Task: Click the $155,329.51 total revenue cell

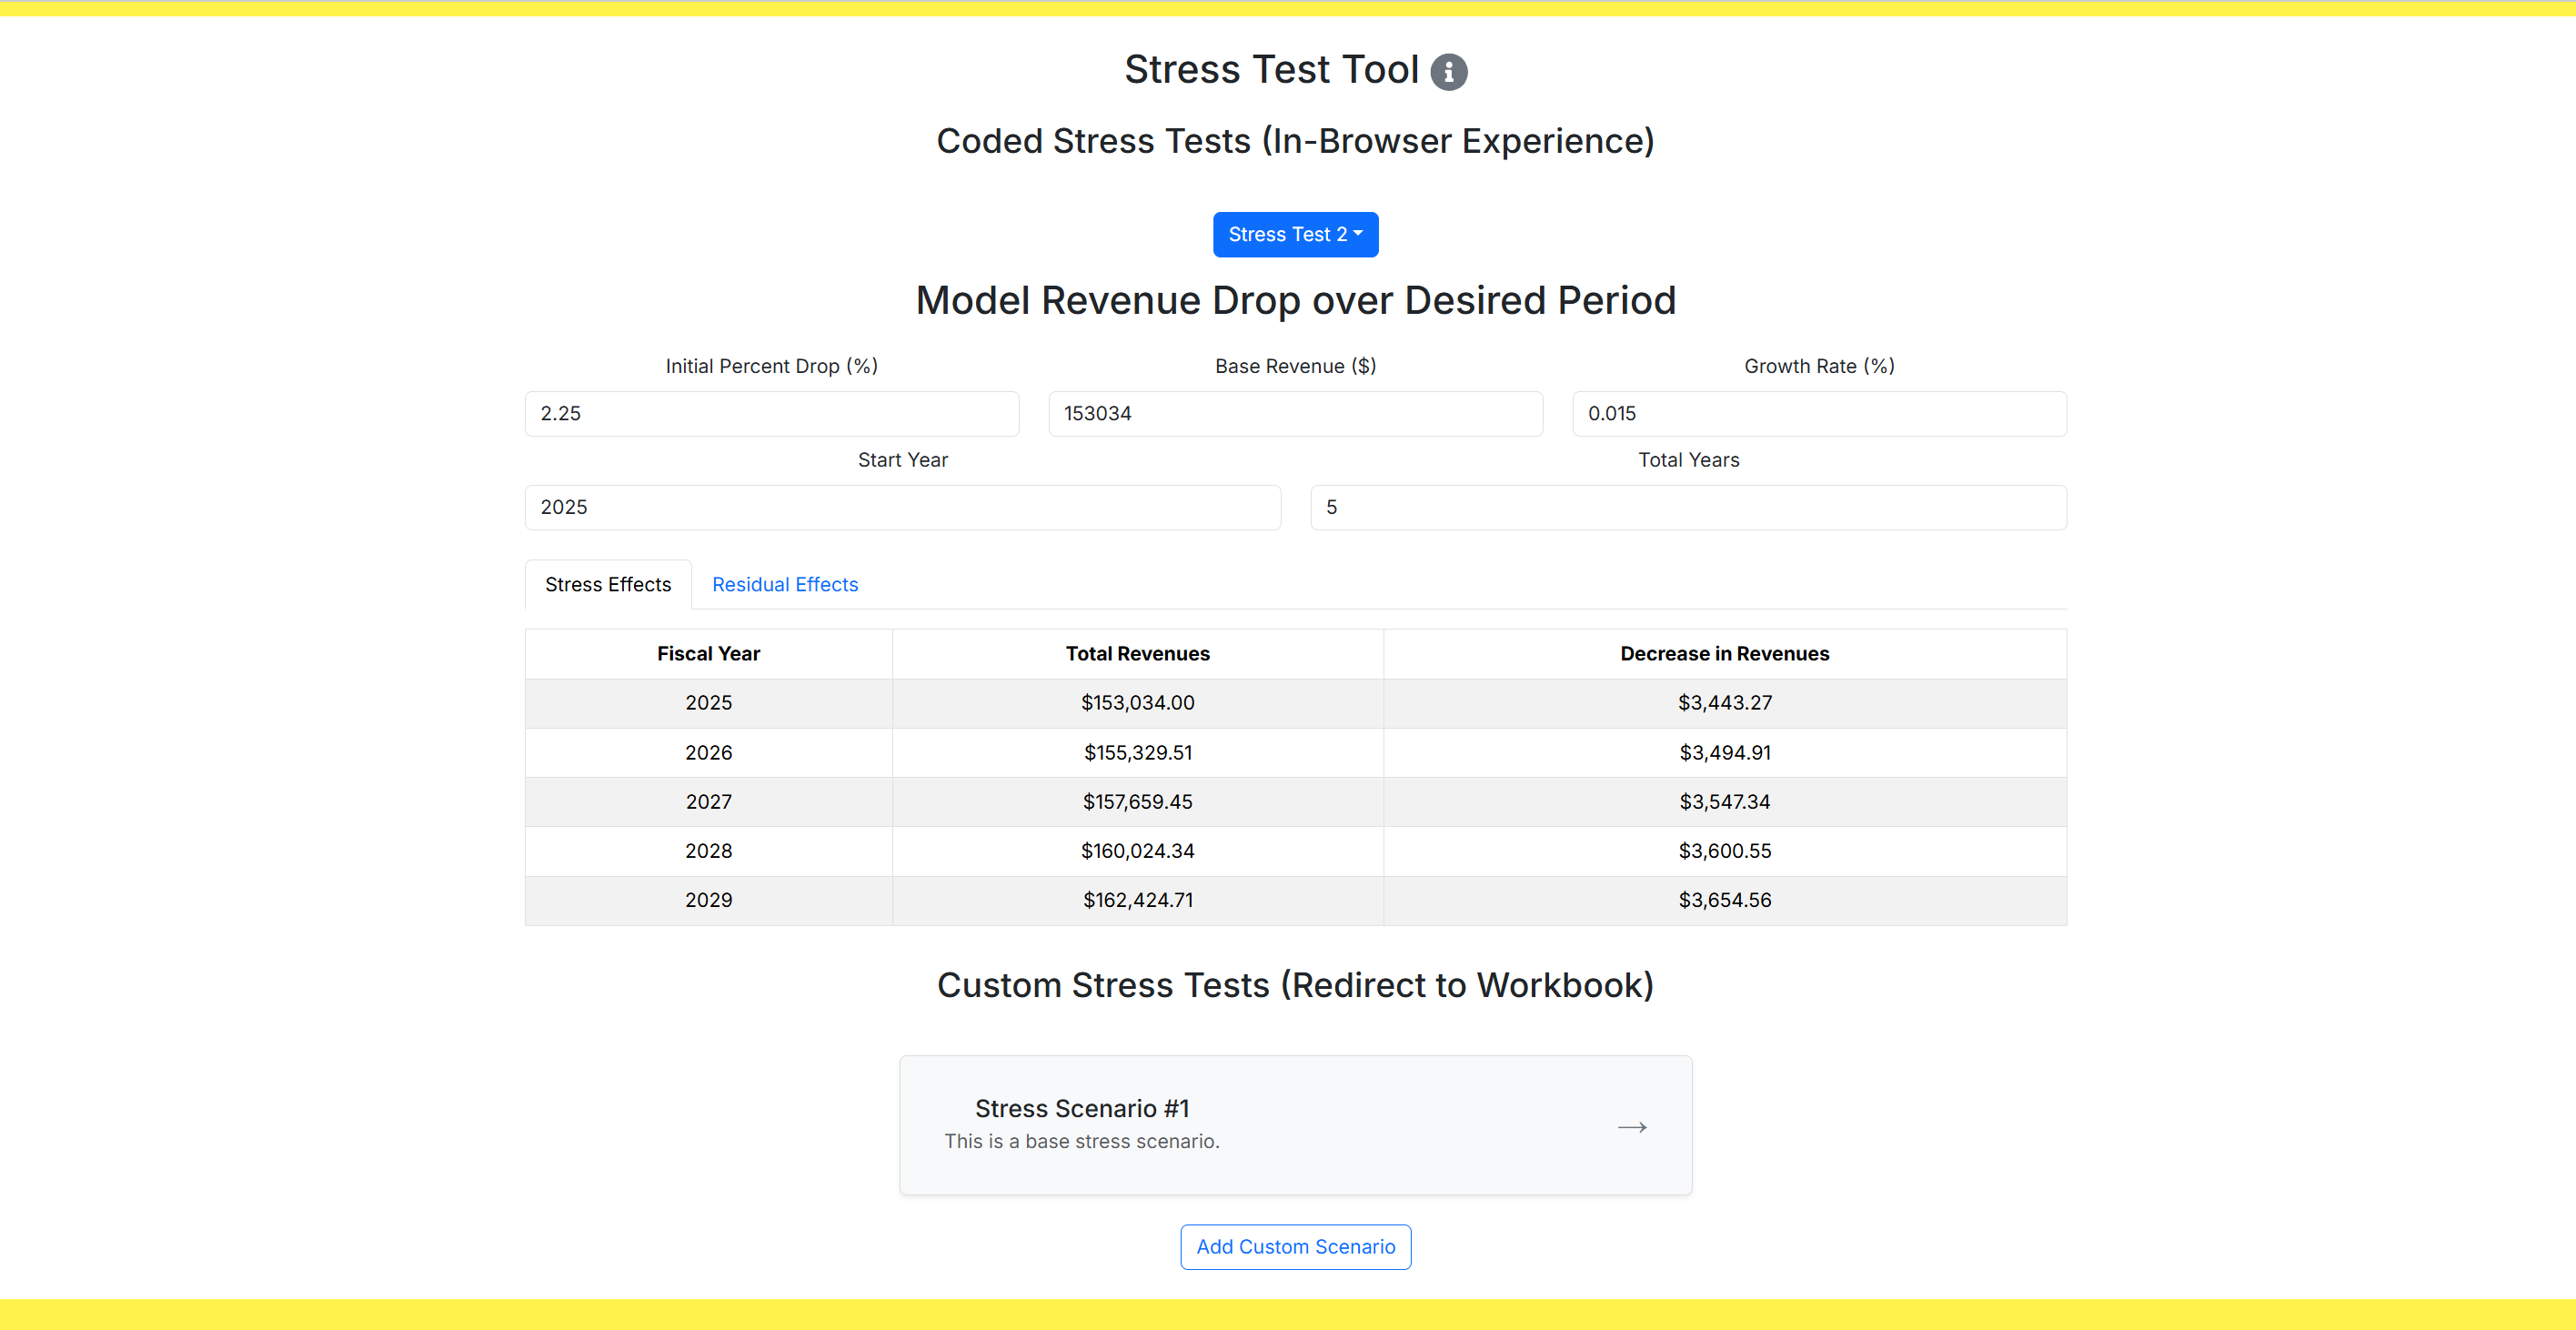Action: coord(1137,752)
